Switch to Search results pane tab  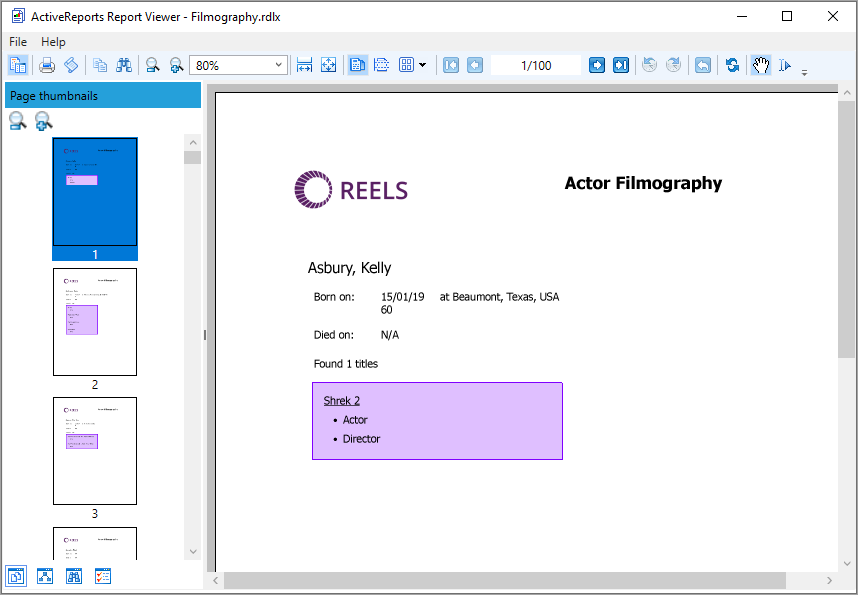74,576
